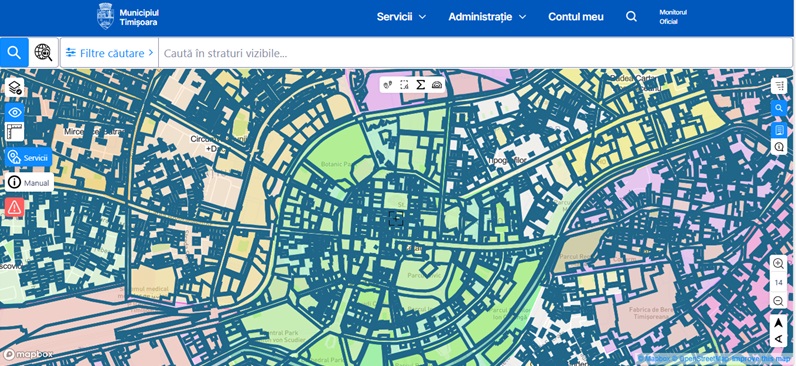Zoom in on the map
Screen dimensions: 796x366
[778, 263]
